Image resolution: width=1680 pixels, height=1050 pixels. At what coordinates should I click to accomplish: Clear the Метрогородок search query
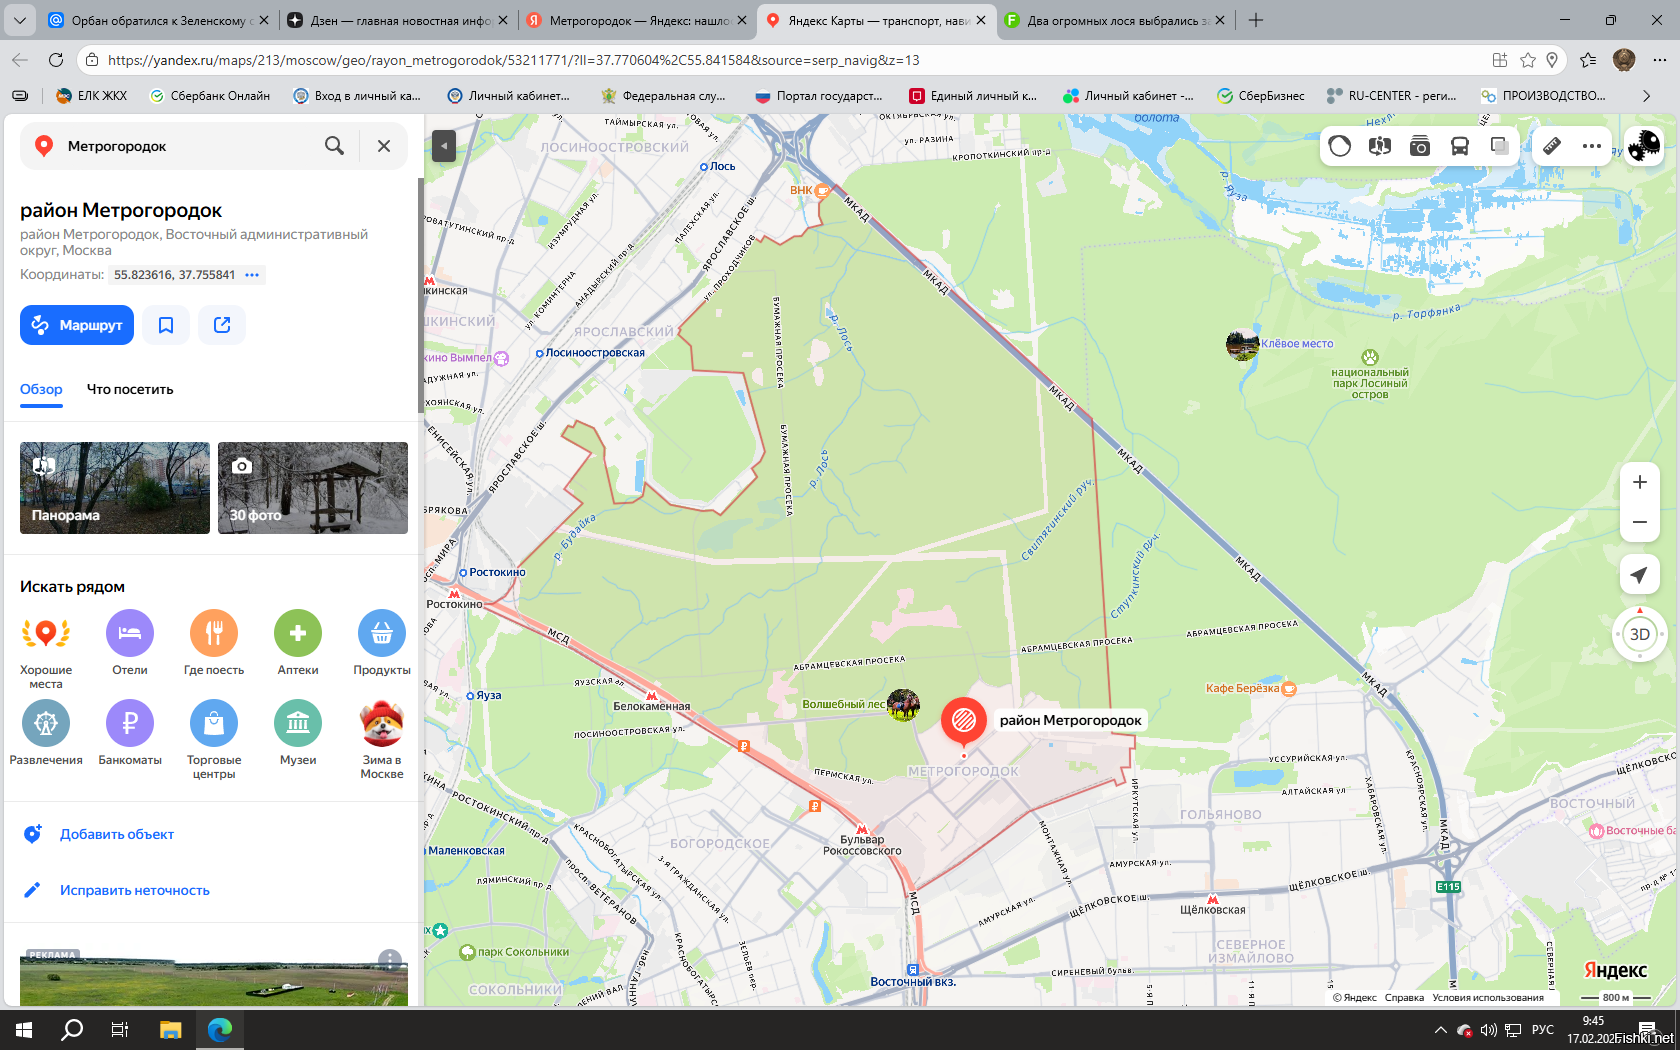pos(384,146)
